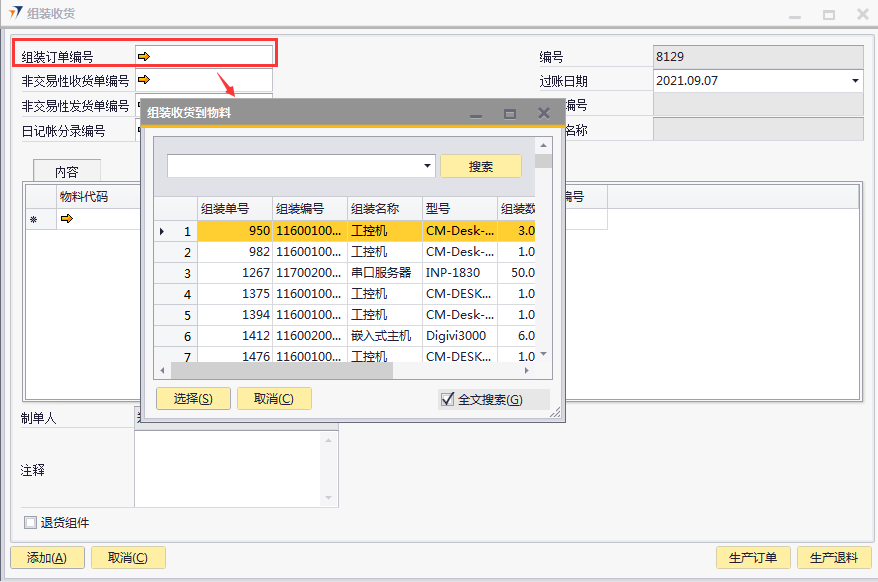Click the 生产订单 button

(x=753, y=558)
